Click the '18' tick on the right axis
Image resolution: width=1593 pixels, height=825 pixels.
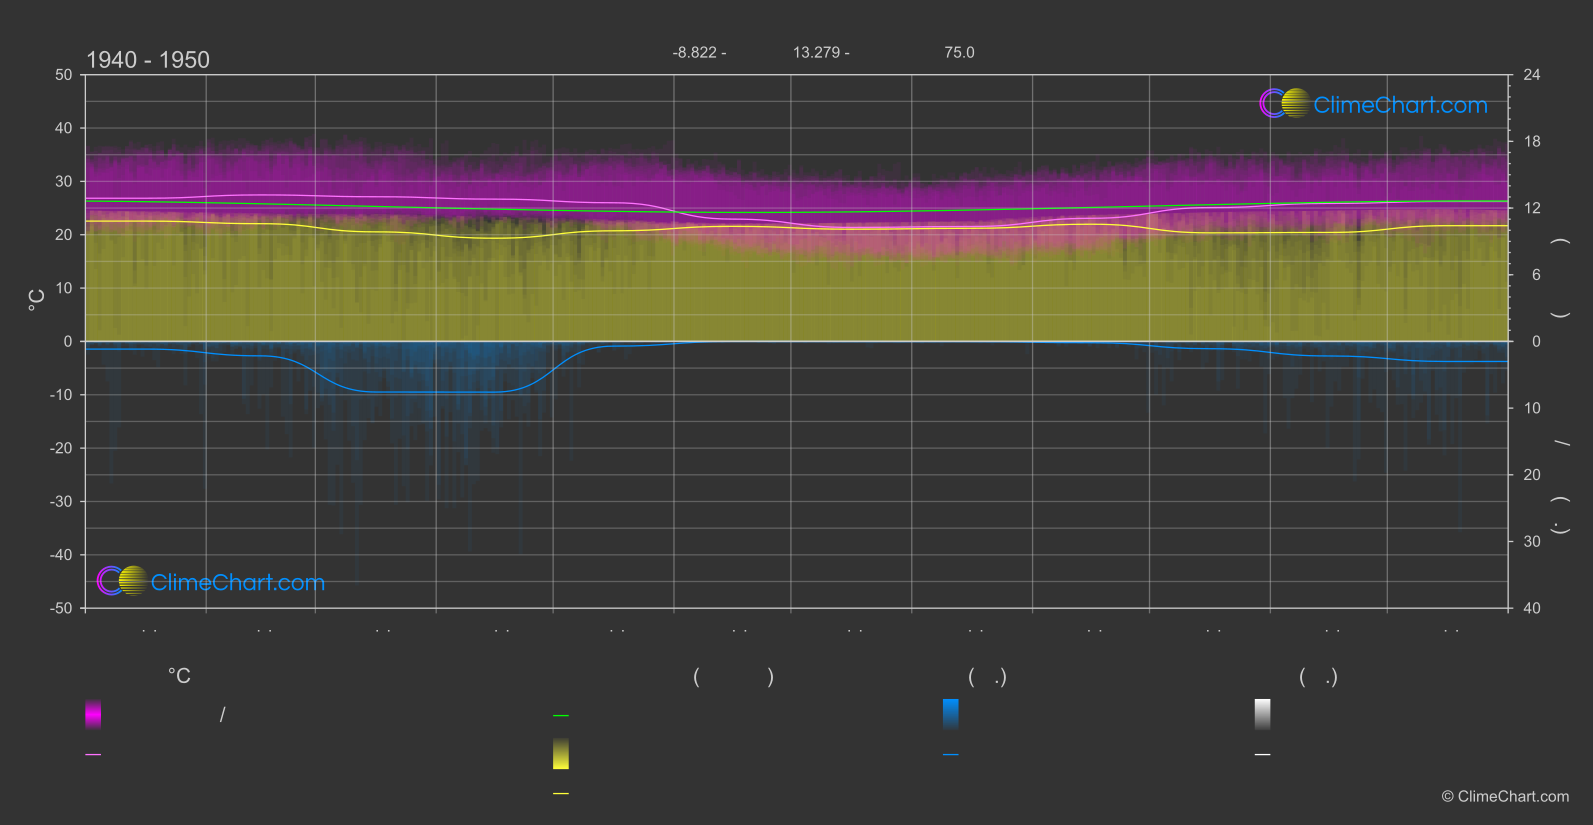tap(1532, 142)
